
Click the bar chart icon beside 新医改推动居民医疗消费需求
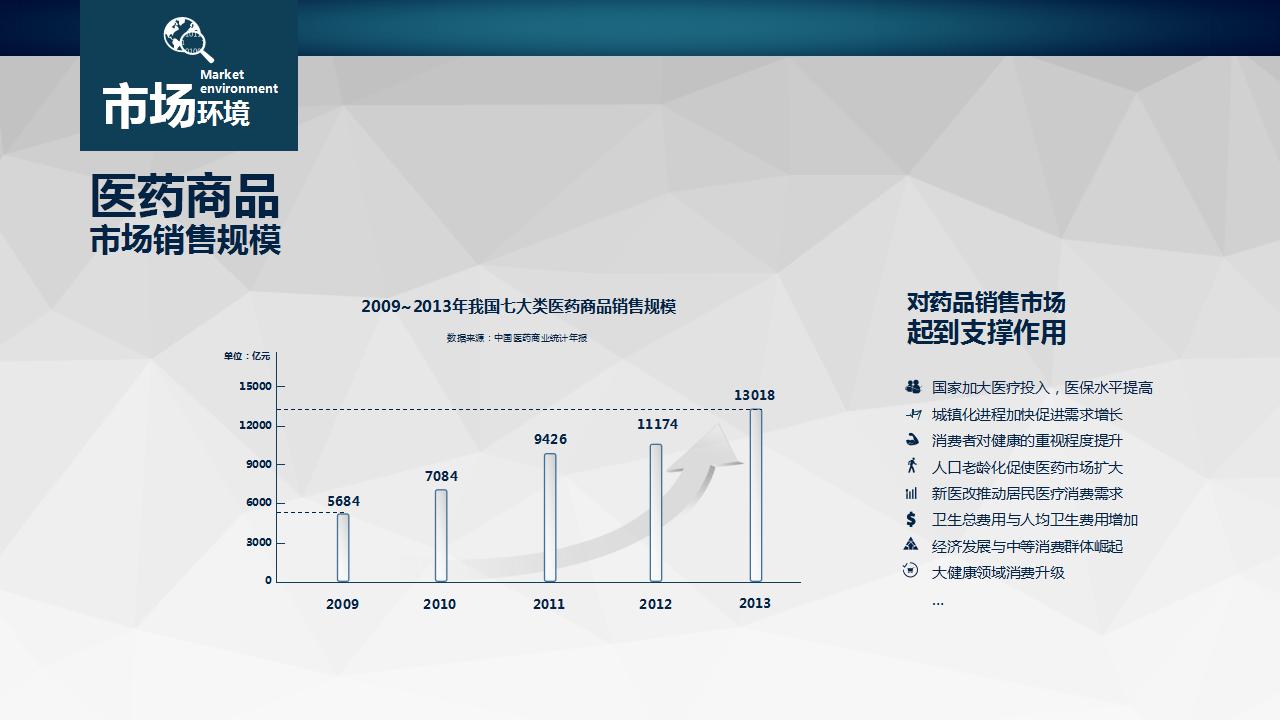coord(911,493)
